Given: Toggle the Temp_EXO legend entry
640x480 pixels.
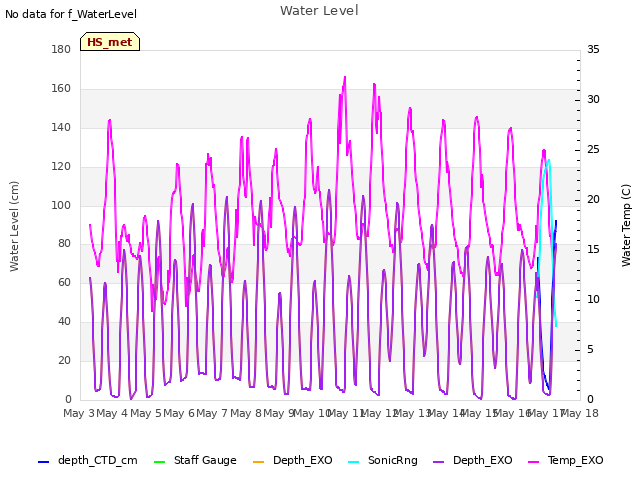Looking at the screenshot, I should pos(566,460).
